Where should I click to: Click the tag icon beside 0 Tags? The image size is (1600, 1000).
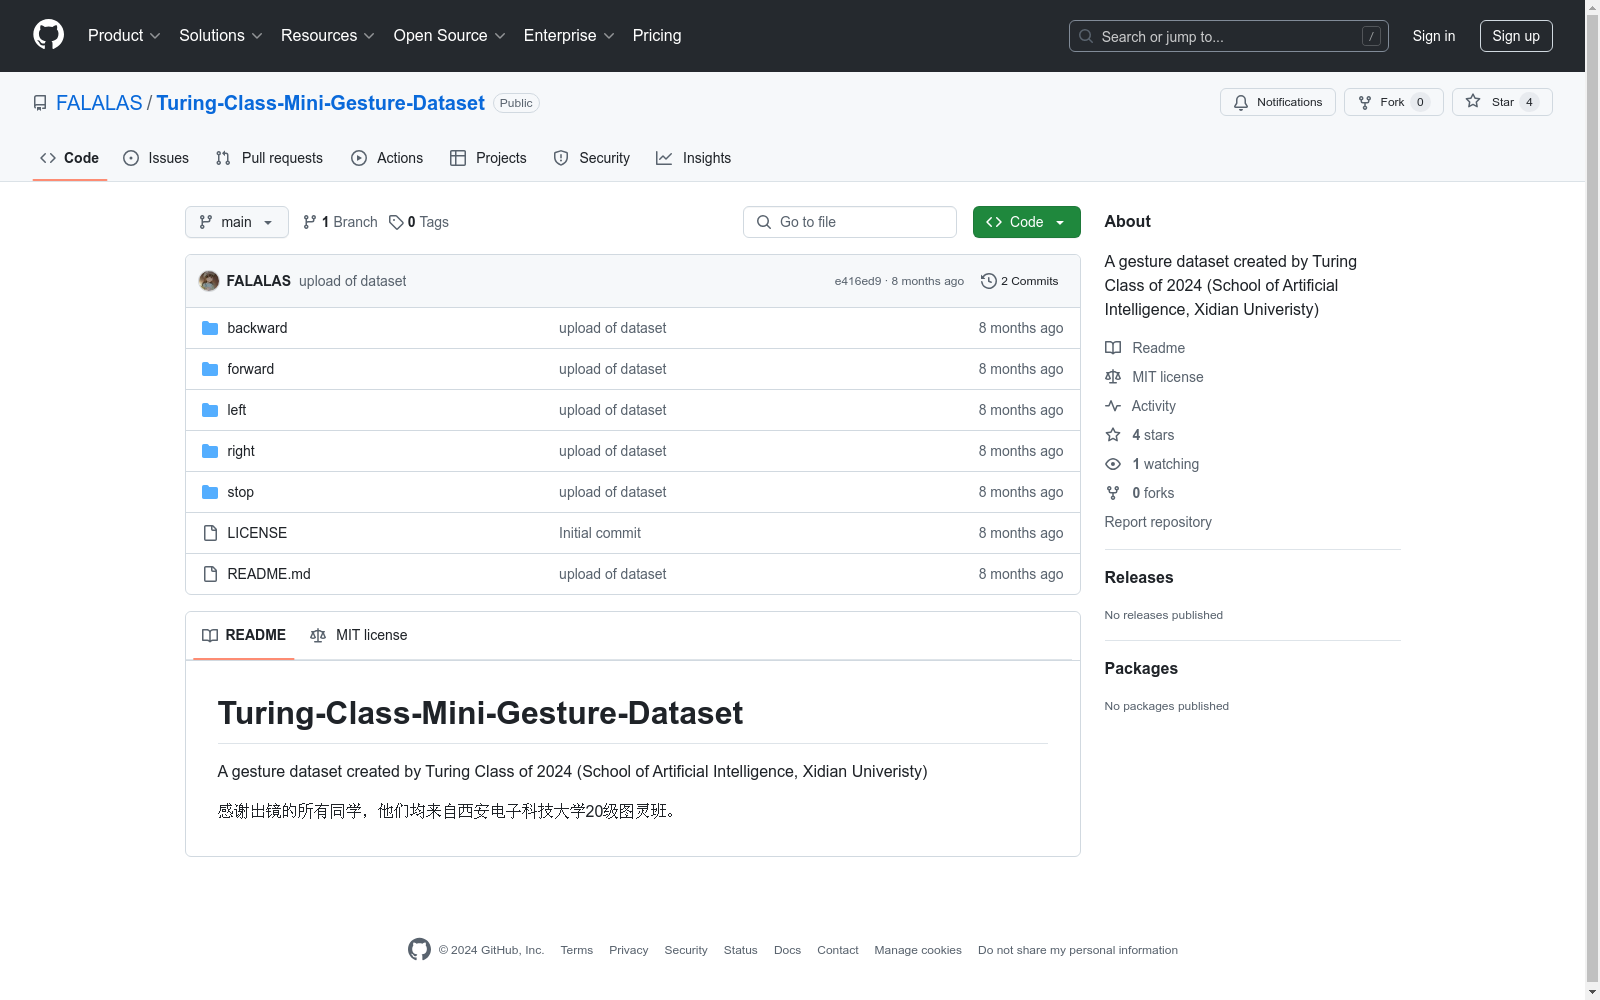tap(396, 222)
